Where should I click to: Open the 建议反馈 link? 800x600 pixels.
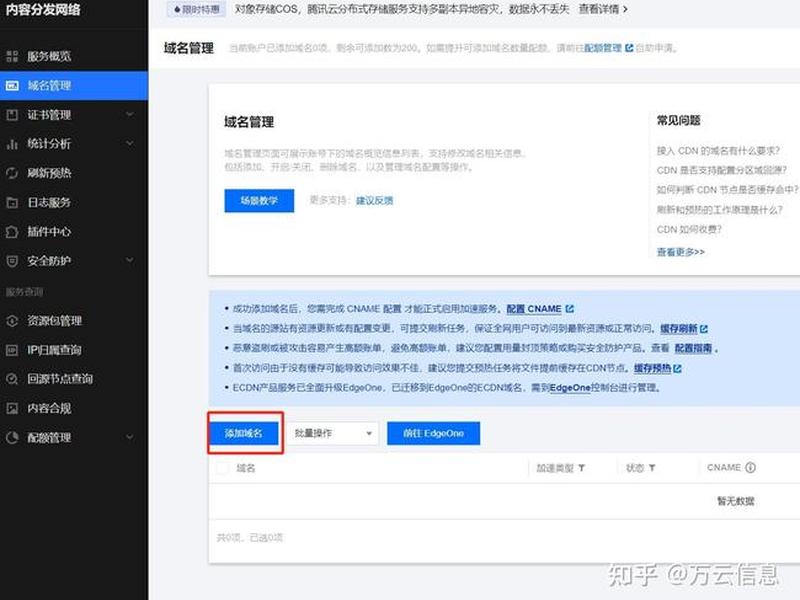tap(374, 201)
